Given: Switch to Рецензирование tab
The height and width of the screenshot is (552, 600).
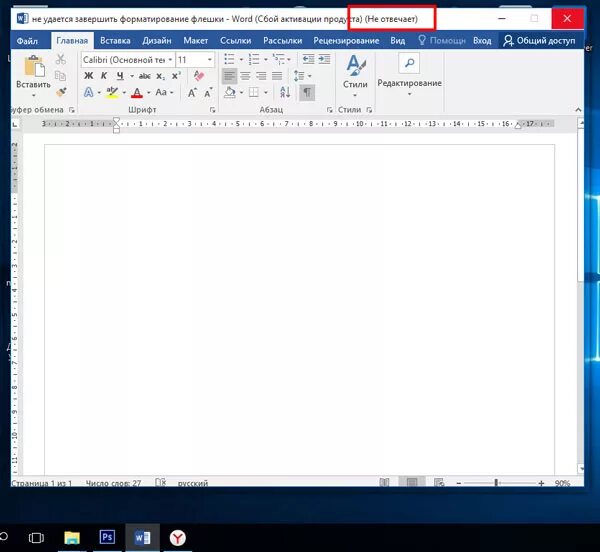Looking at the screenshot, I should (x=346, y=41).
